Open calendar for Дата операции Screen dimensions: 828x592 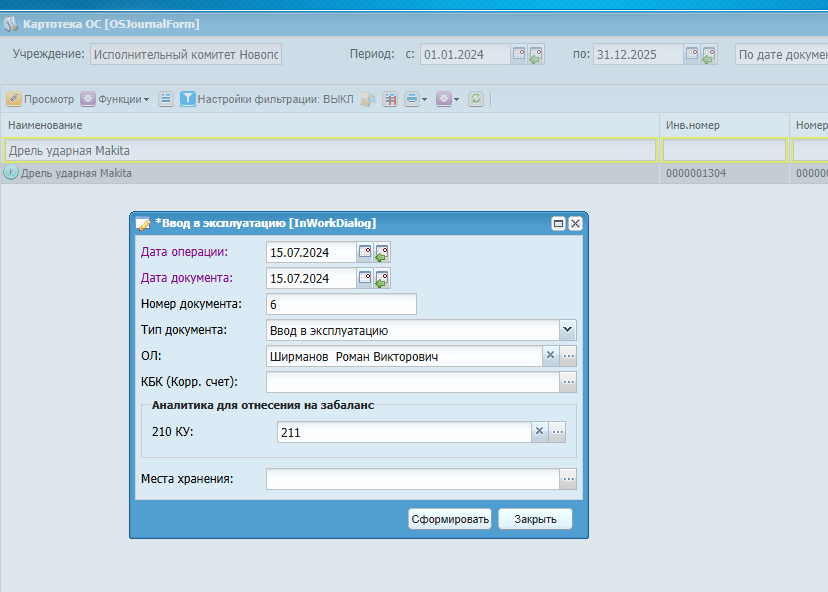point(365,252)
